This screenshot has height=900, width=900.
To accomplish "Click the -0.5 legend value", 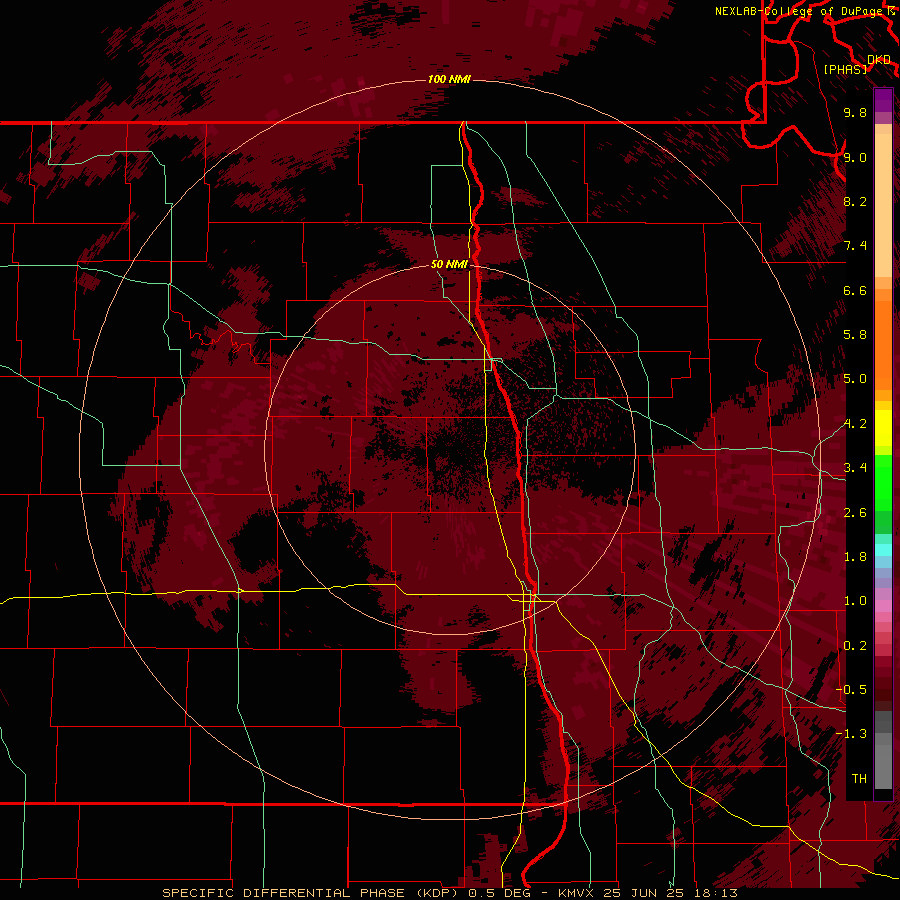I will tap(852, 690).
